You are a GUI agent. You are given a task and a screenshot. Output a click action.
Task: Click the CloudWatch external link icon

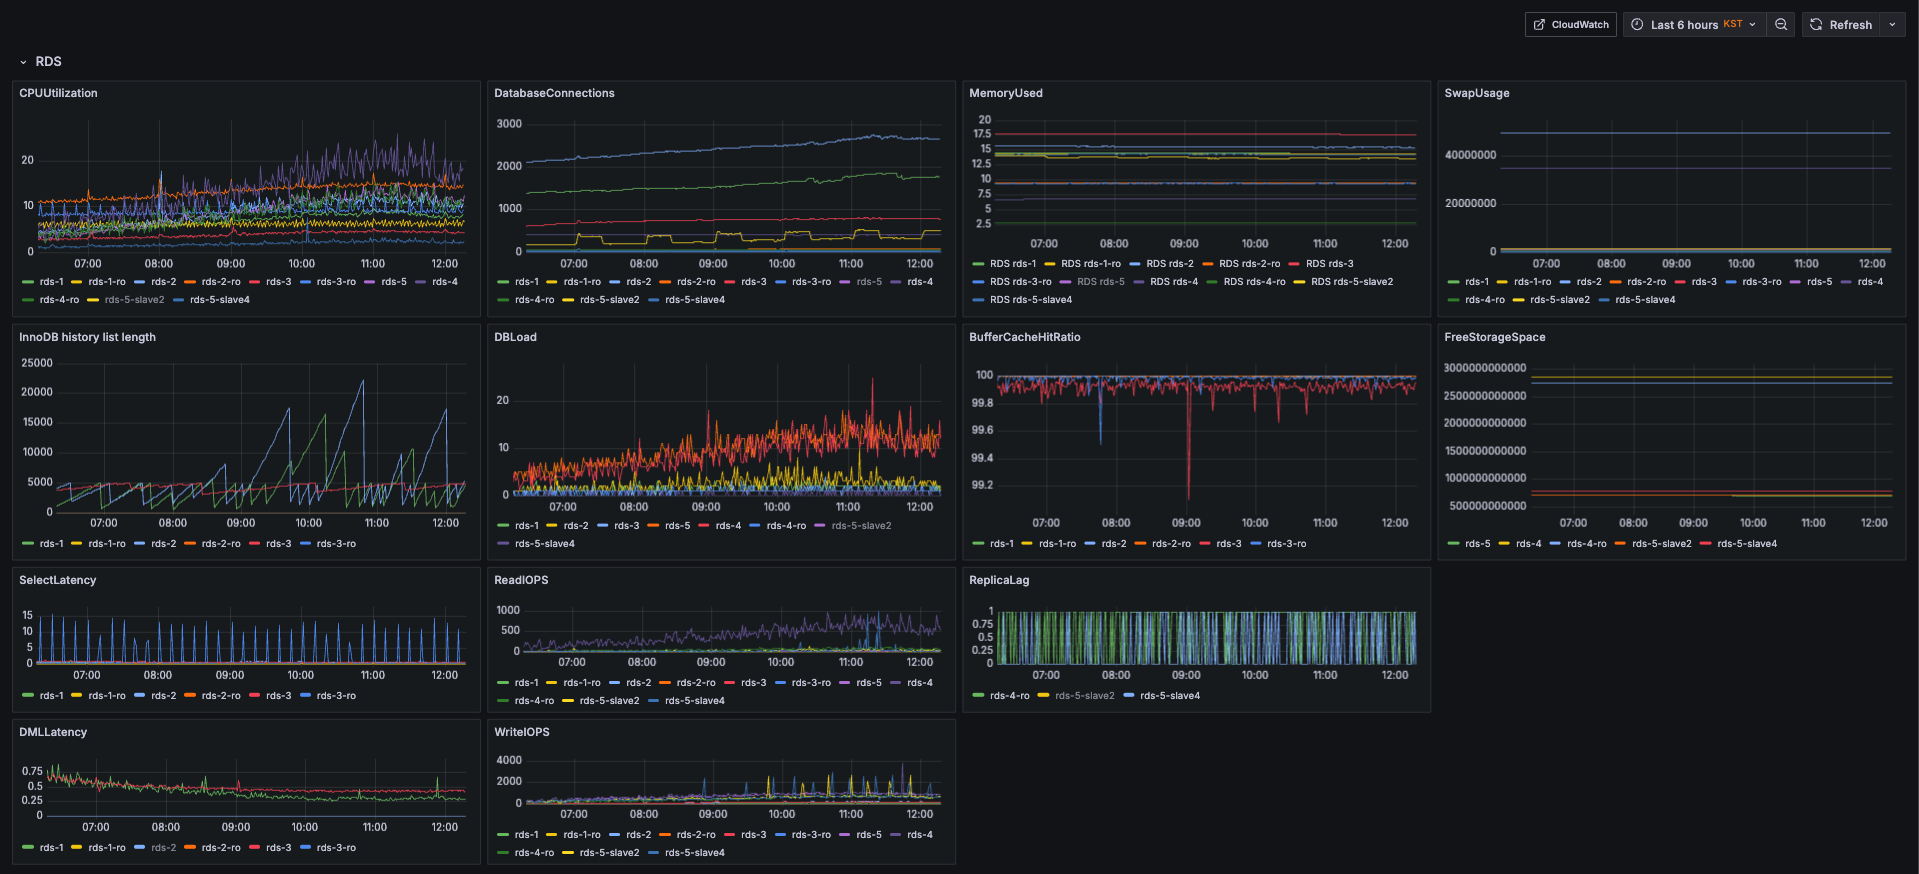(1540, 25)
